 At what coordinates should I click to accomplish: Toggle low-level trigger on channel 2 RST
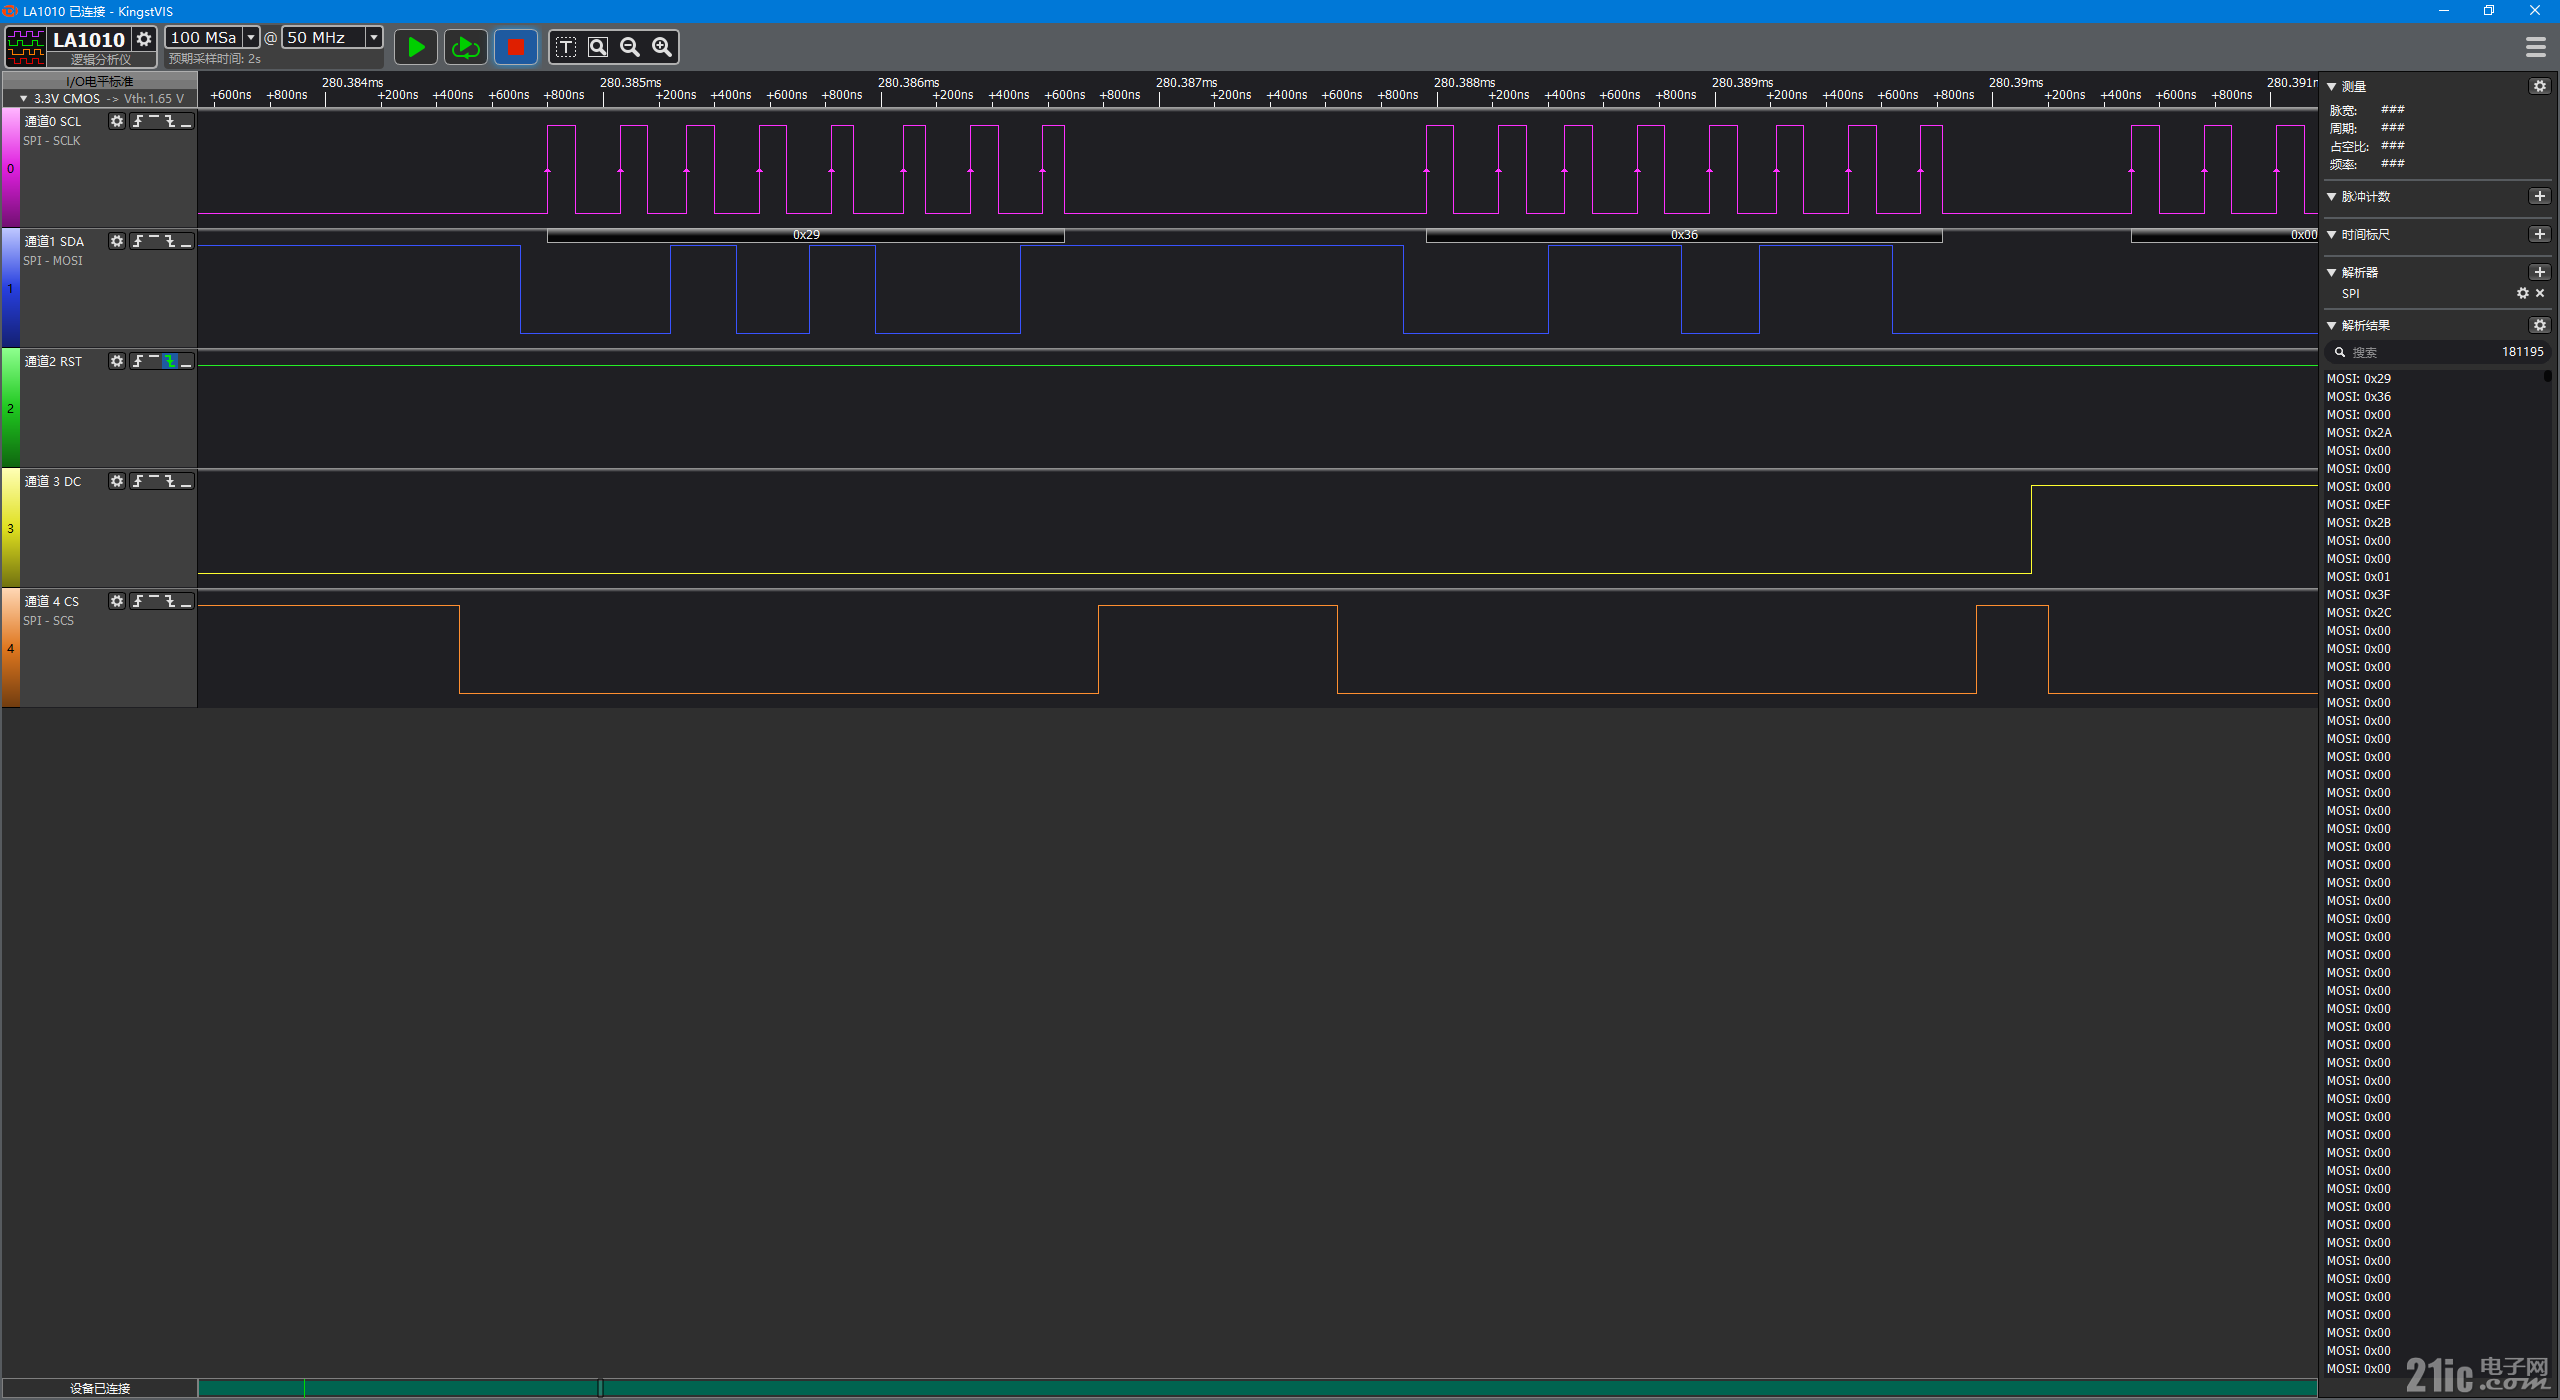click(x=186, y=361)
